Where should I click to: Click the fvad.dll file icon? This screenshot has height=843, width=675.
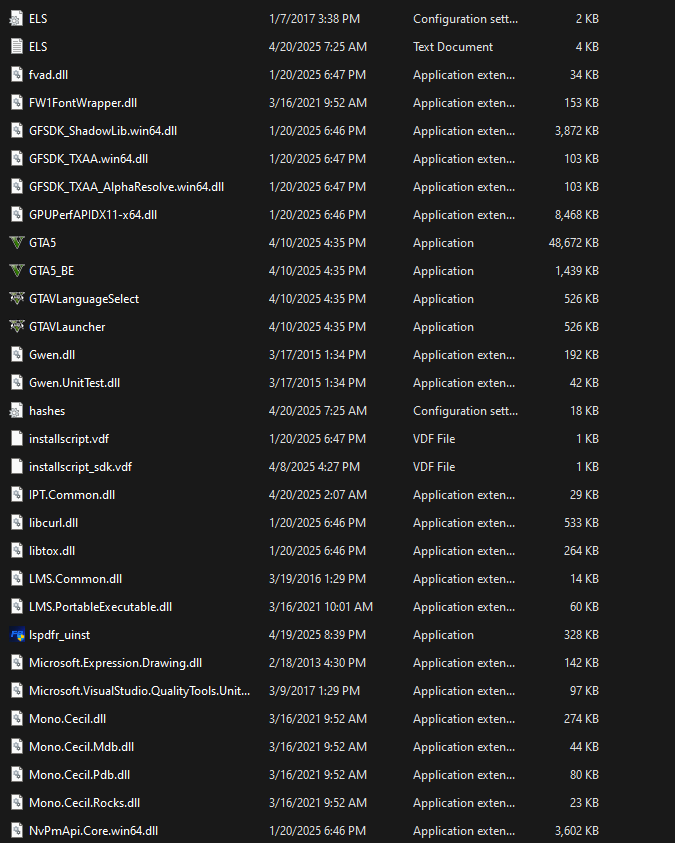17,75
